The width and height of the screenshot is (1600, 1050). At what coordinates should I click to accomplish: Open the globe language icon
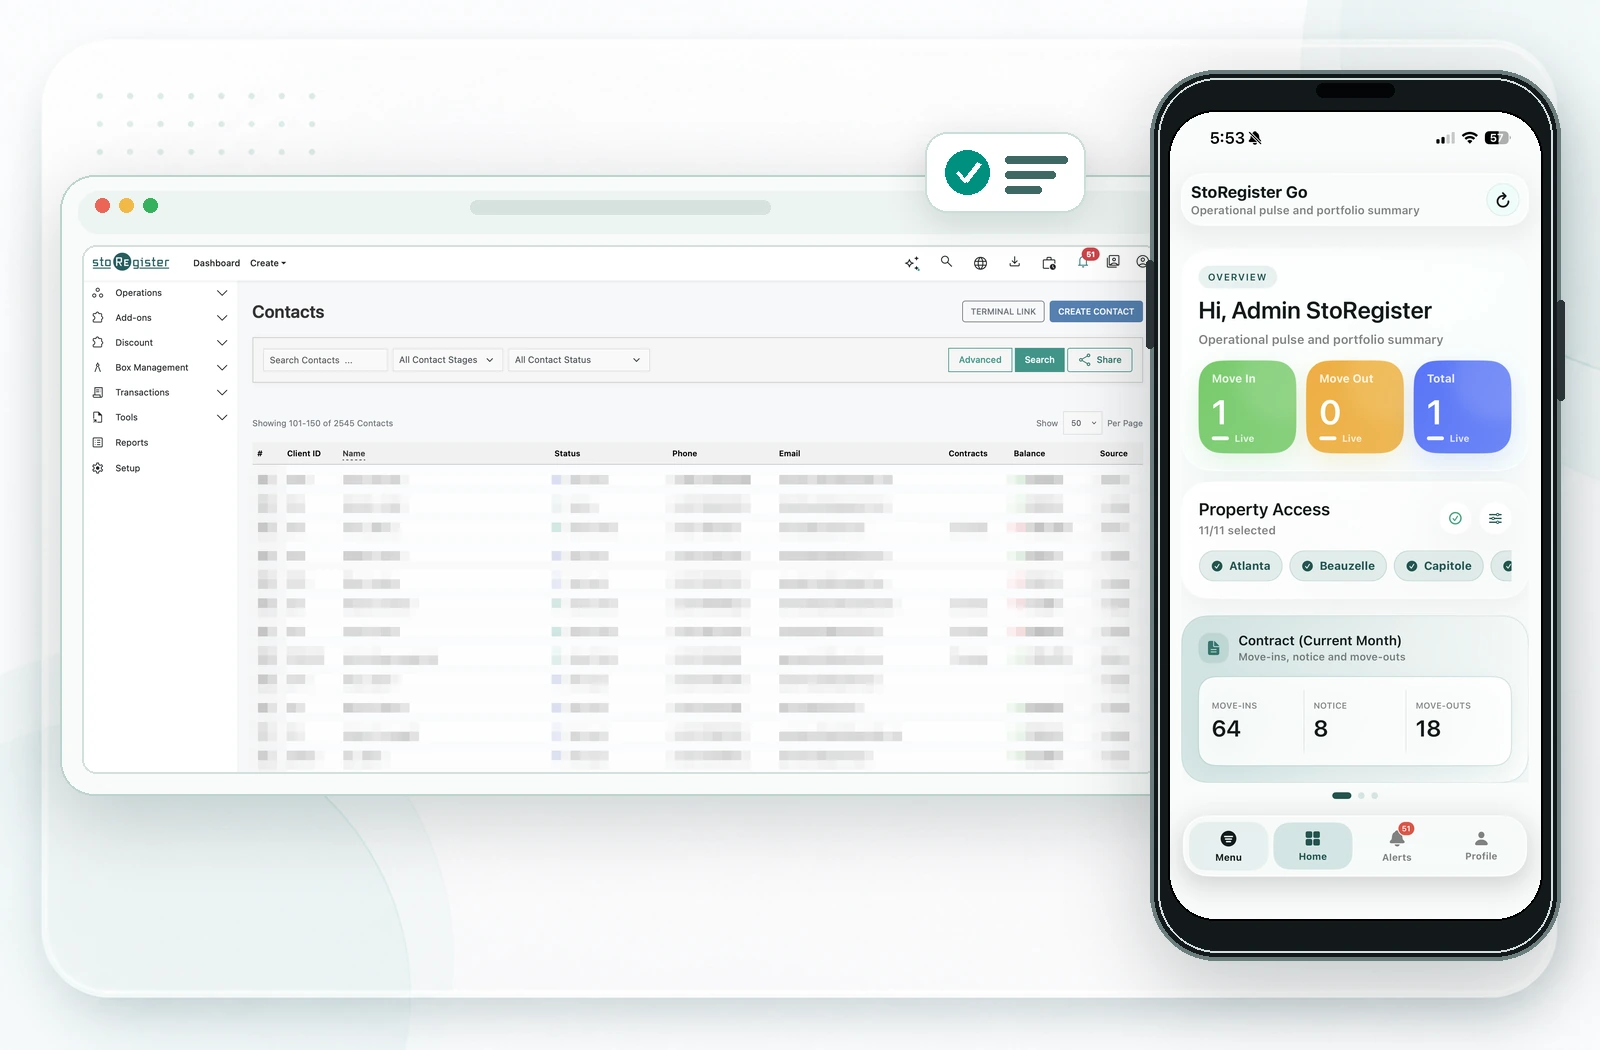(980, 263)
